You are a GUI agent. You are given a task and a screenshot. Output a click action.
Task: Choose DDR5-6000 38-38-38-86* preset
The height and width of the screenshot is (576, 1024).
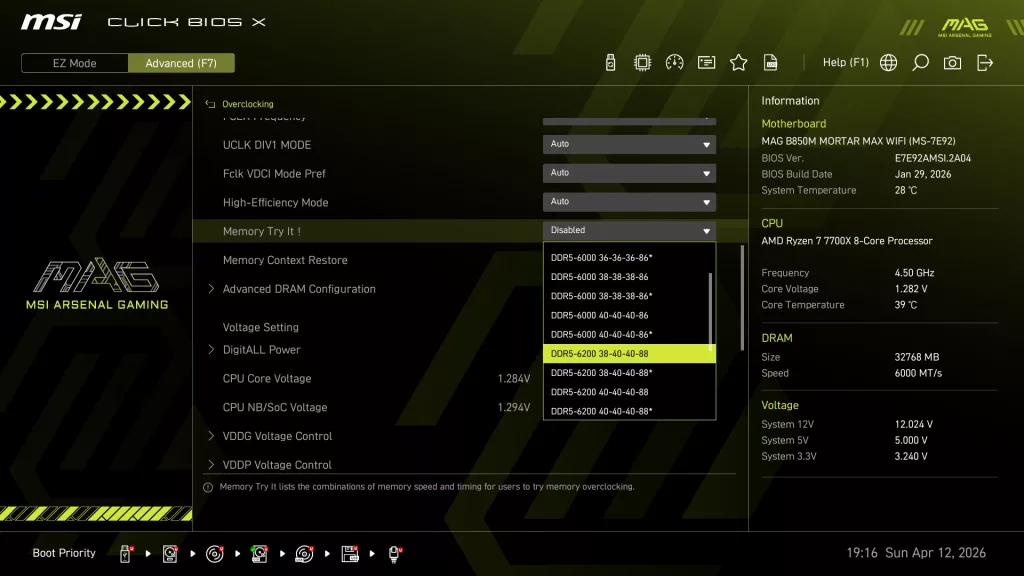(x=626, y=296)
